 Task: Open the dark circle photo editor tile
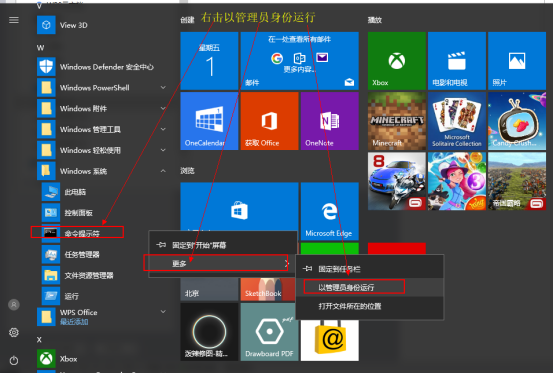coord(209,332)
